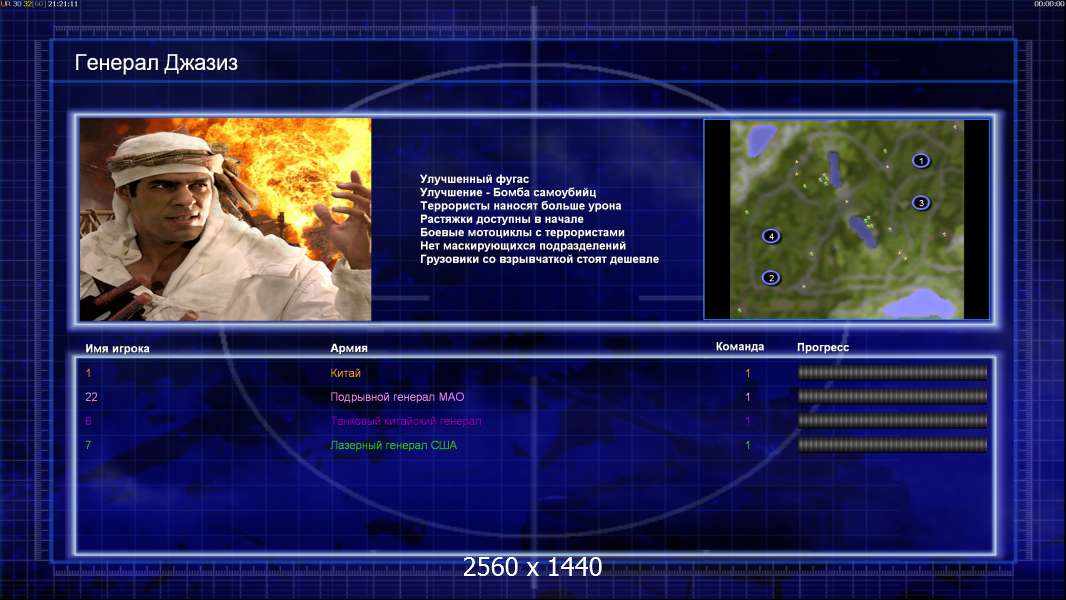
Task: Click start position marker 3 on the map
Action: [921, 202]
